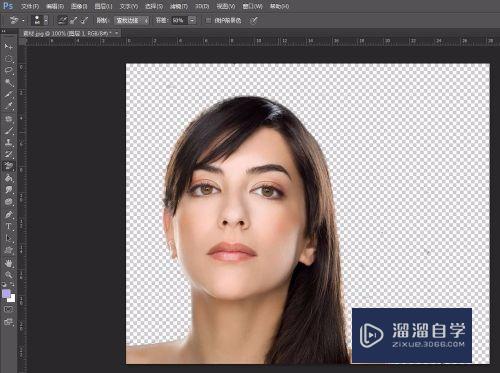Select the Type tool

[9, 226]
